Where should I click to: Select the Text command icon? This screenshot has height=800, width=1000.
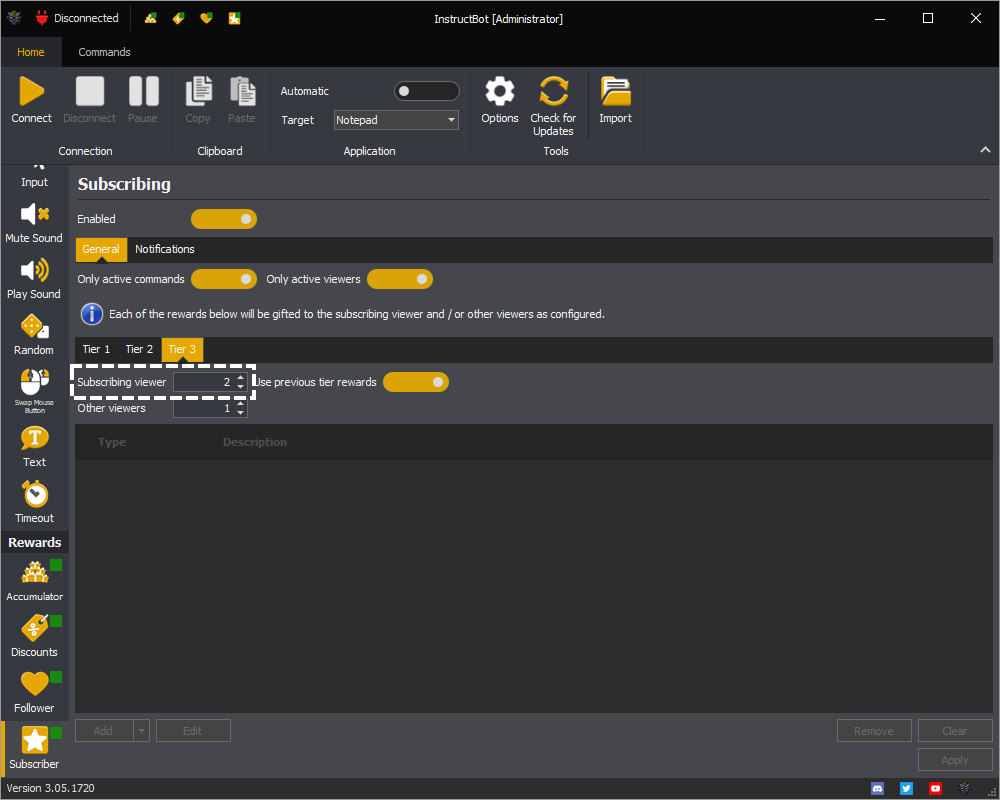click(x=34, y=438)
